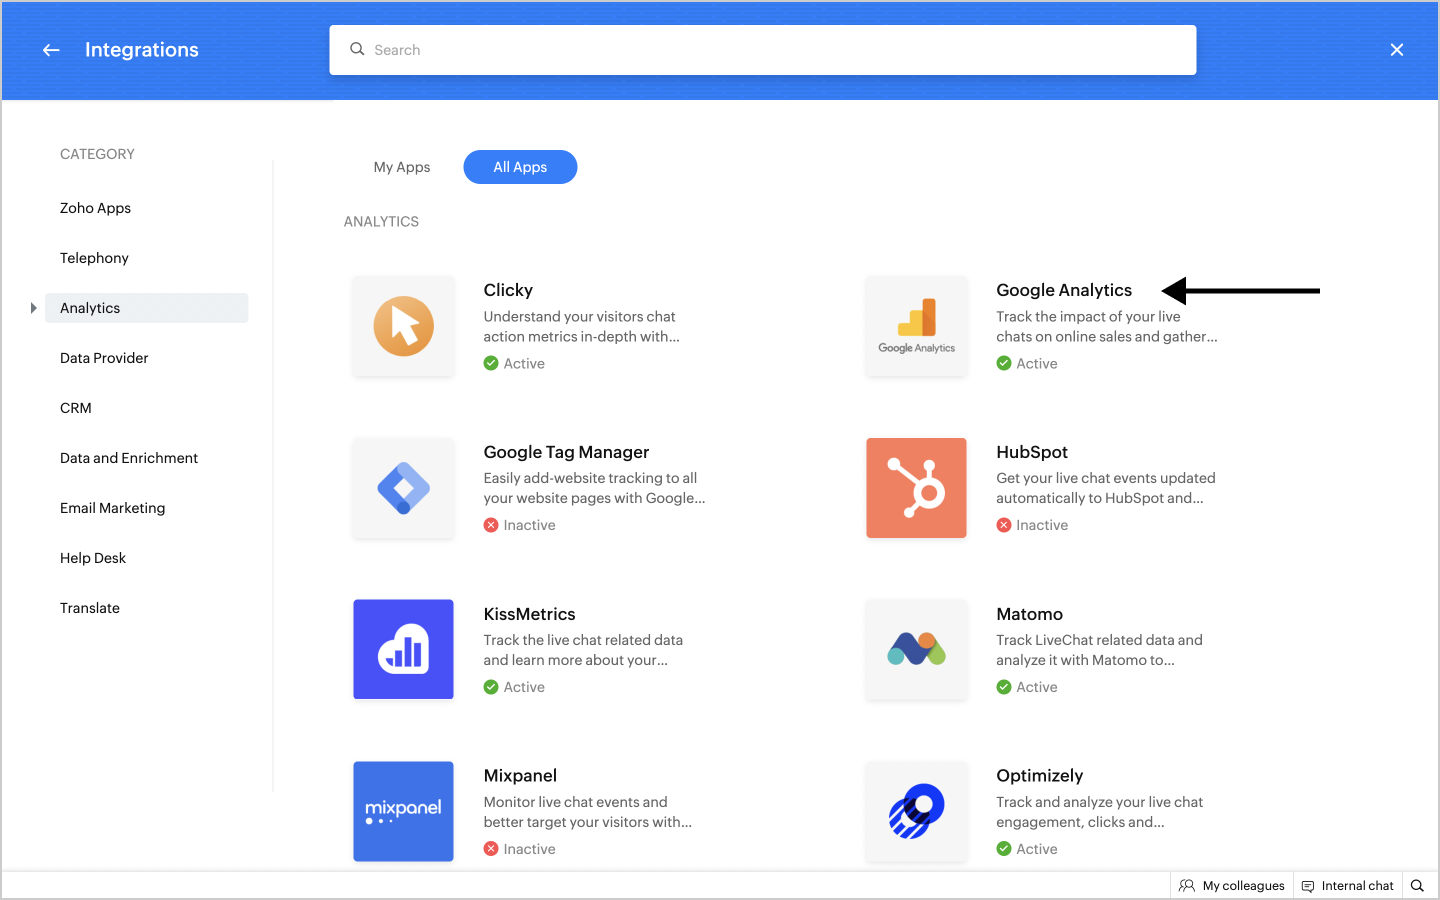Click Optimizely's green Active status icon
1440x900 pixels.
[1004, 849]
